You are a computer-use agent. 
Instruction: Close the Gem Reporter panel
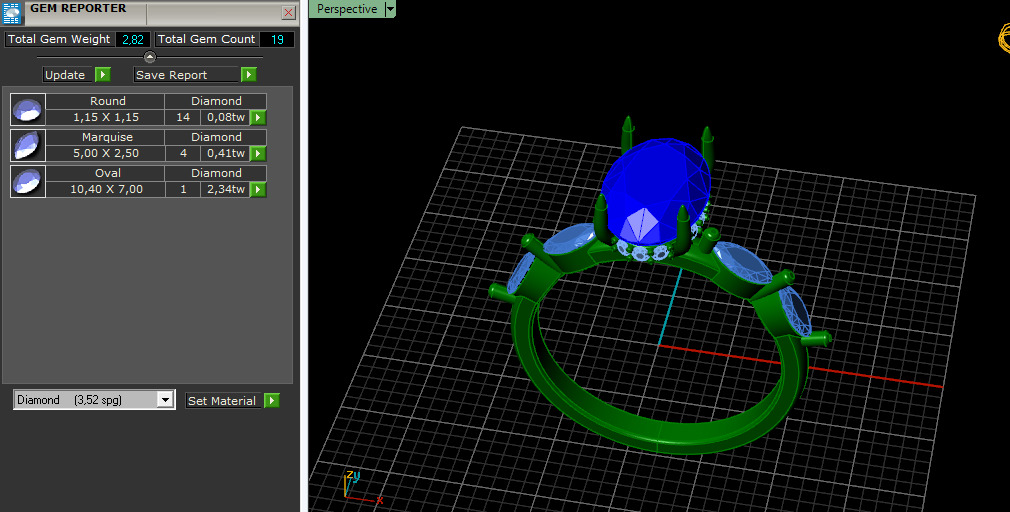[x=289, y=12]
